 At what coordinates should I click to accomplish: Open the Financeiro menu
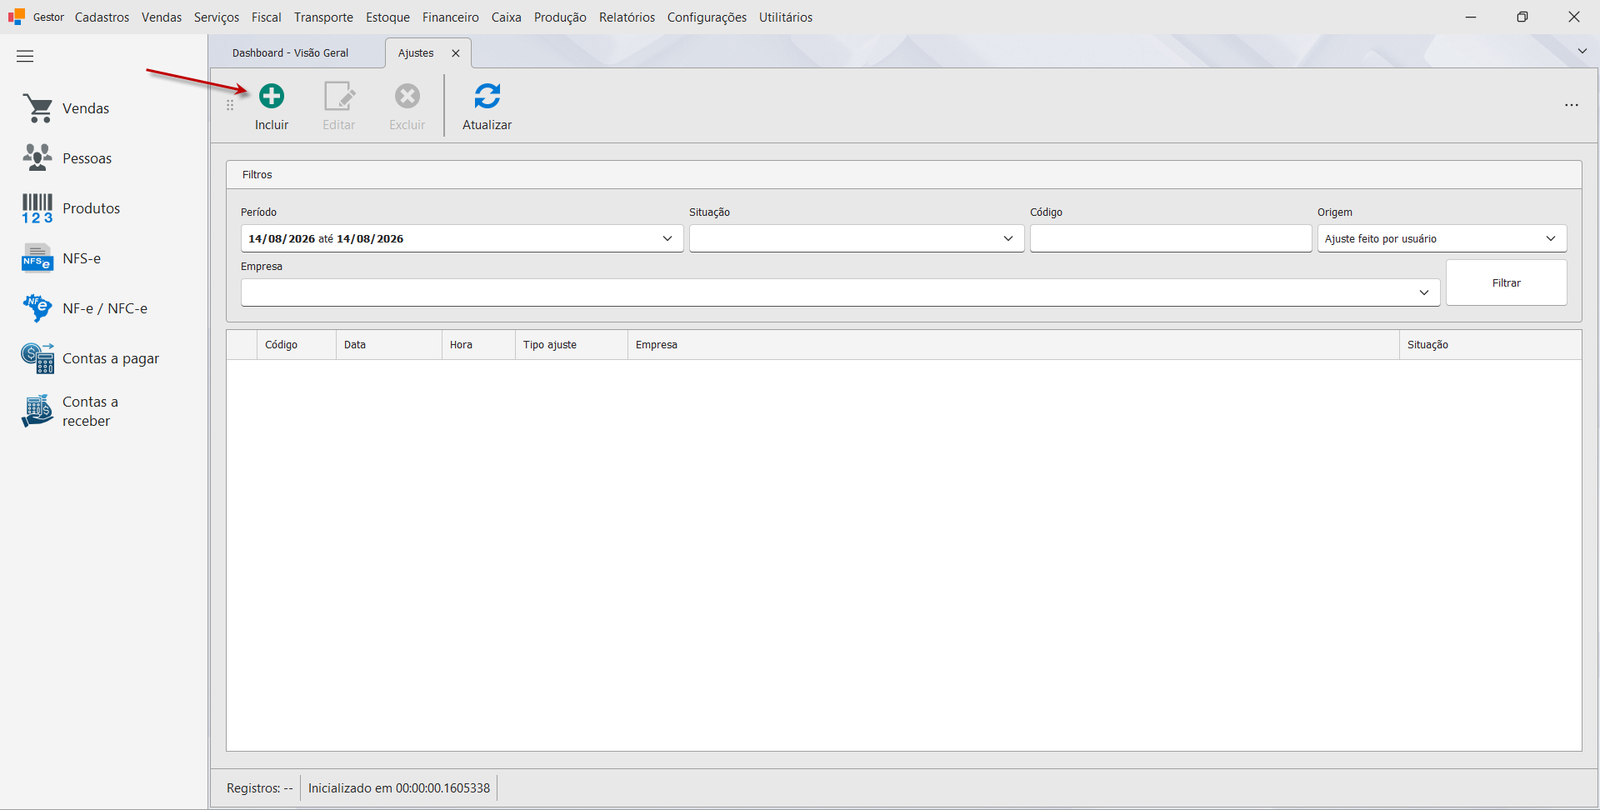(451, 17)
